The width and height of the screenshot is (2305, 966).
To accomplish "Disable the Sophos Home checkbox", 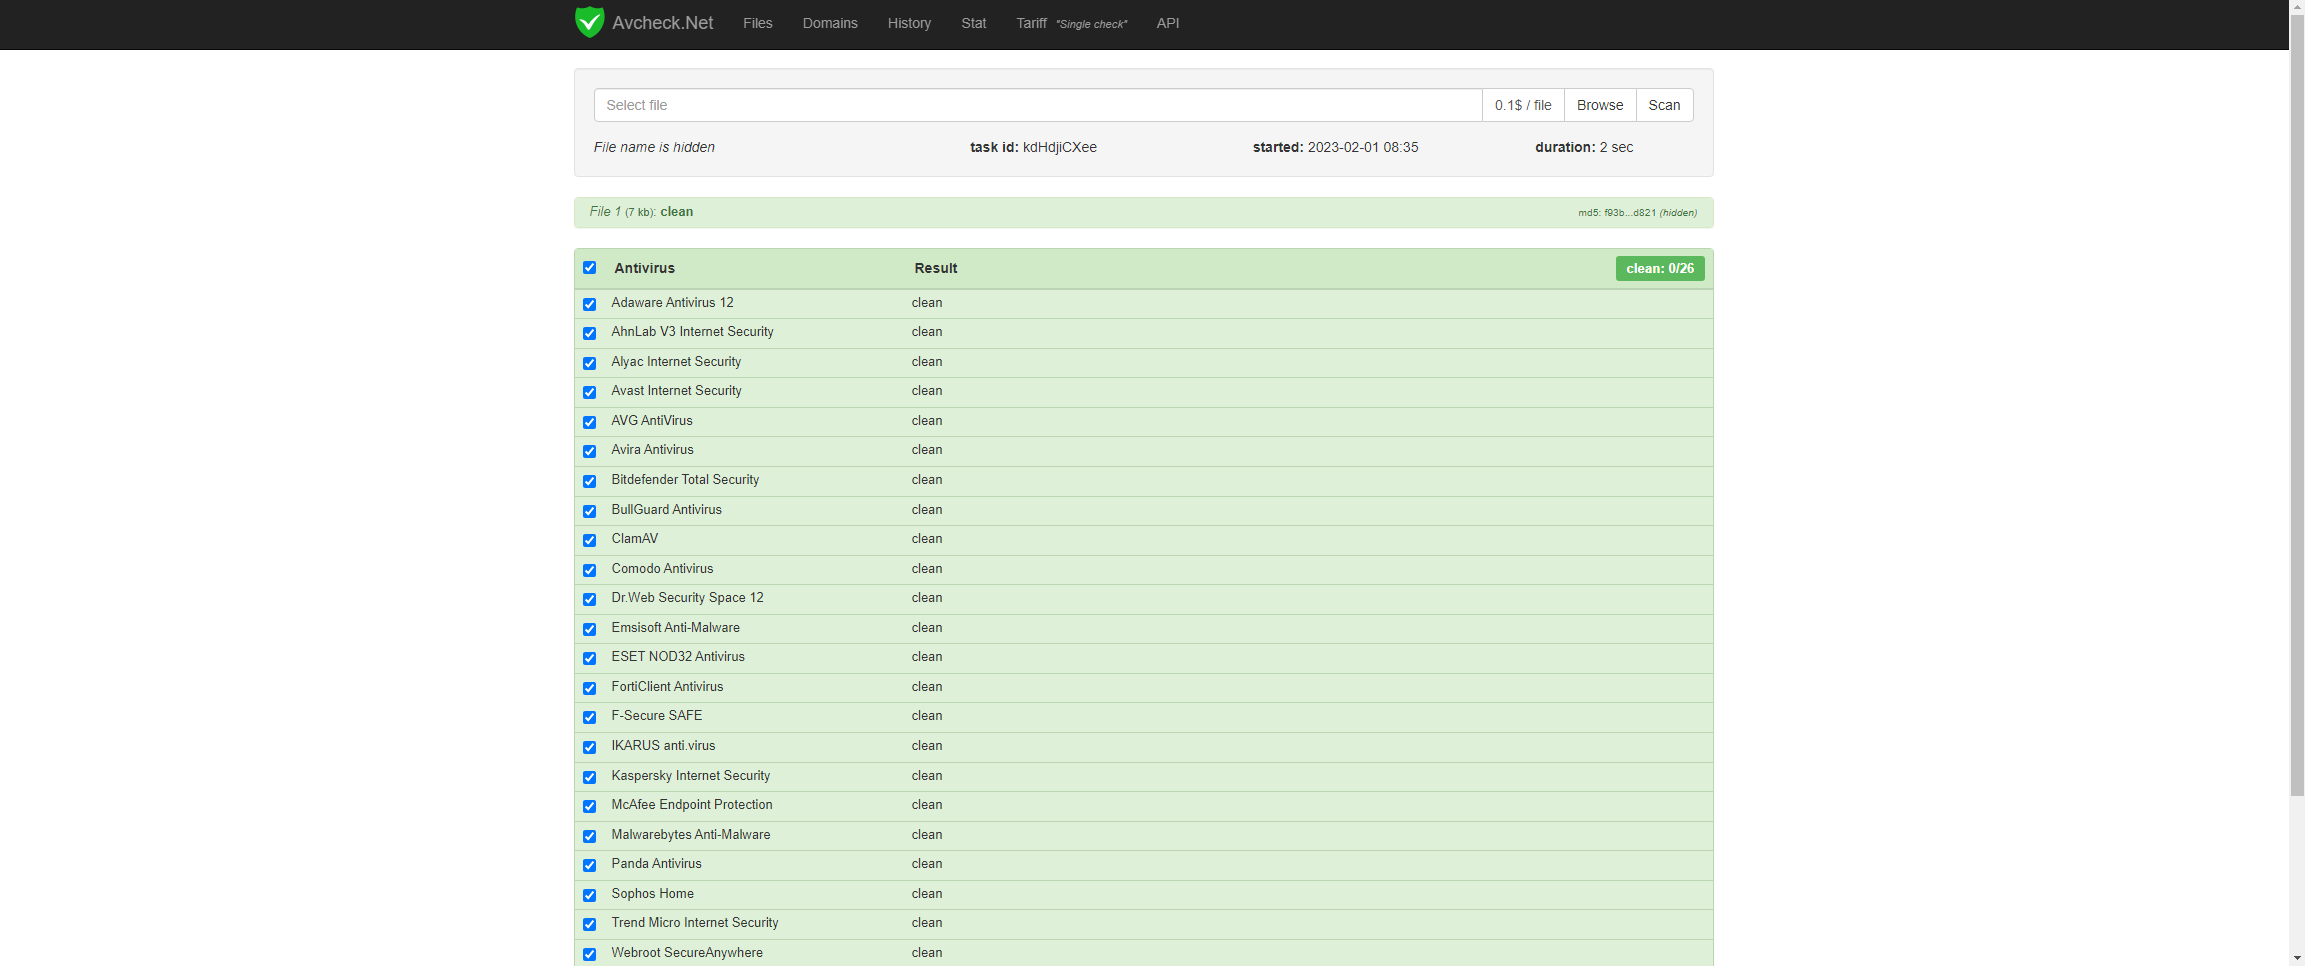I will tap(590, 895).
